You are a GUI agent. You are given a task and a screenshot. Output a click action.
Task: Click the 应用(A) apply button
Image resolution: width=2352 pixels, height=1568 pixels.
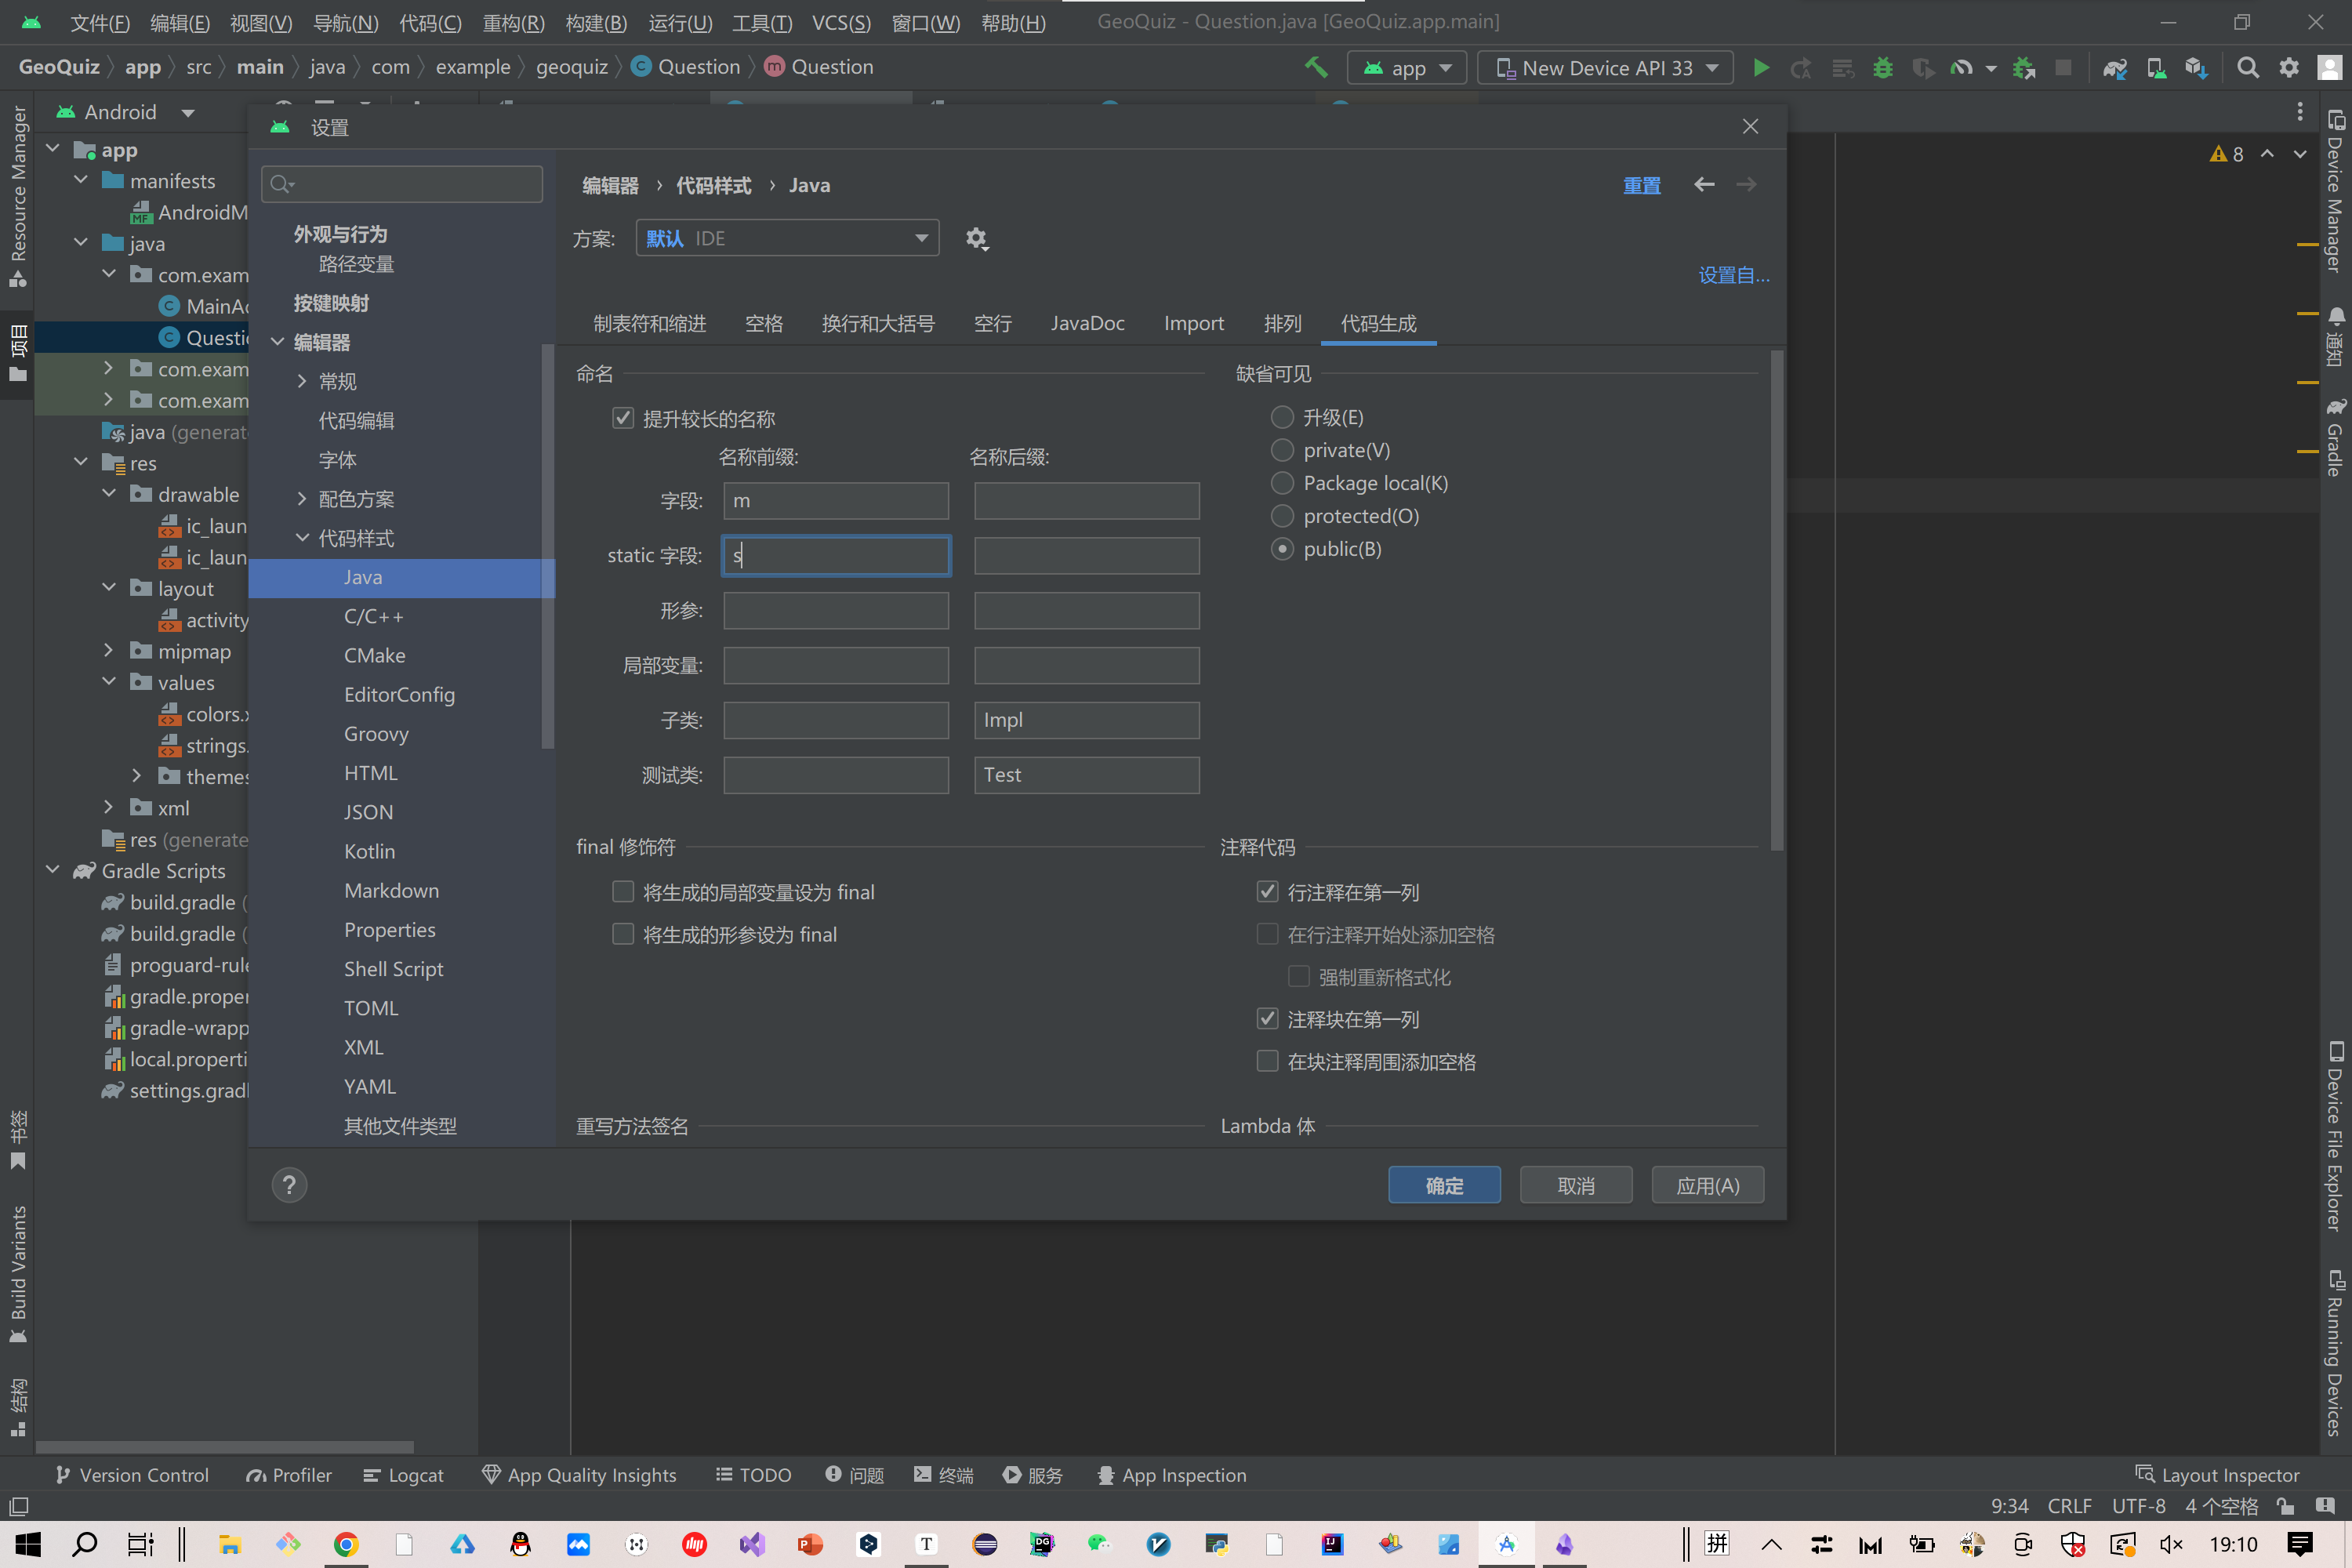click(1707, 1185)
